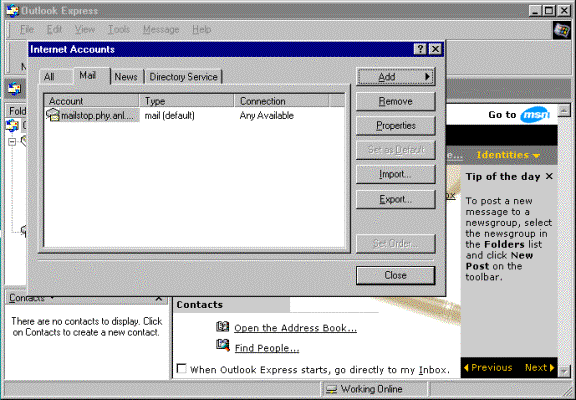
Task: Sort by the Account column header
Action: (x=92, y=101)
